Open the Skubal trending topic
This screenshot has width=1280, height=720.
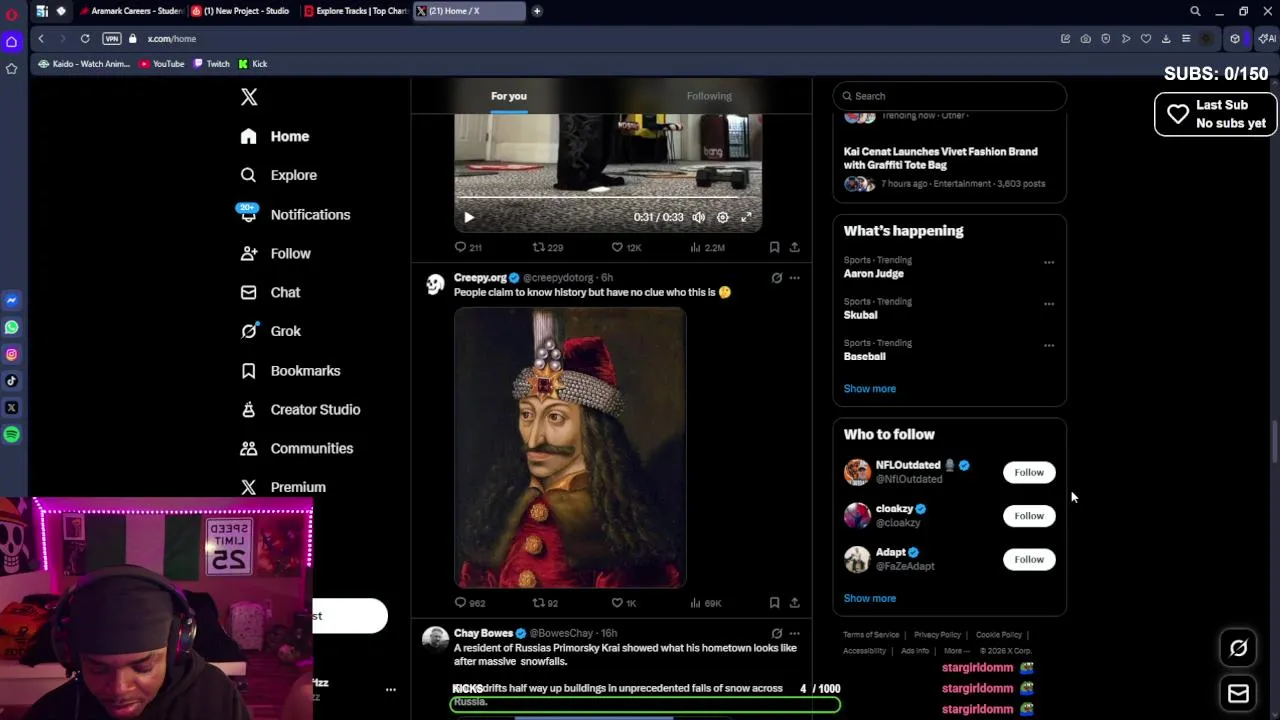tap(860, 315)
